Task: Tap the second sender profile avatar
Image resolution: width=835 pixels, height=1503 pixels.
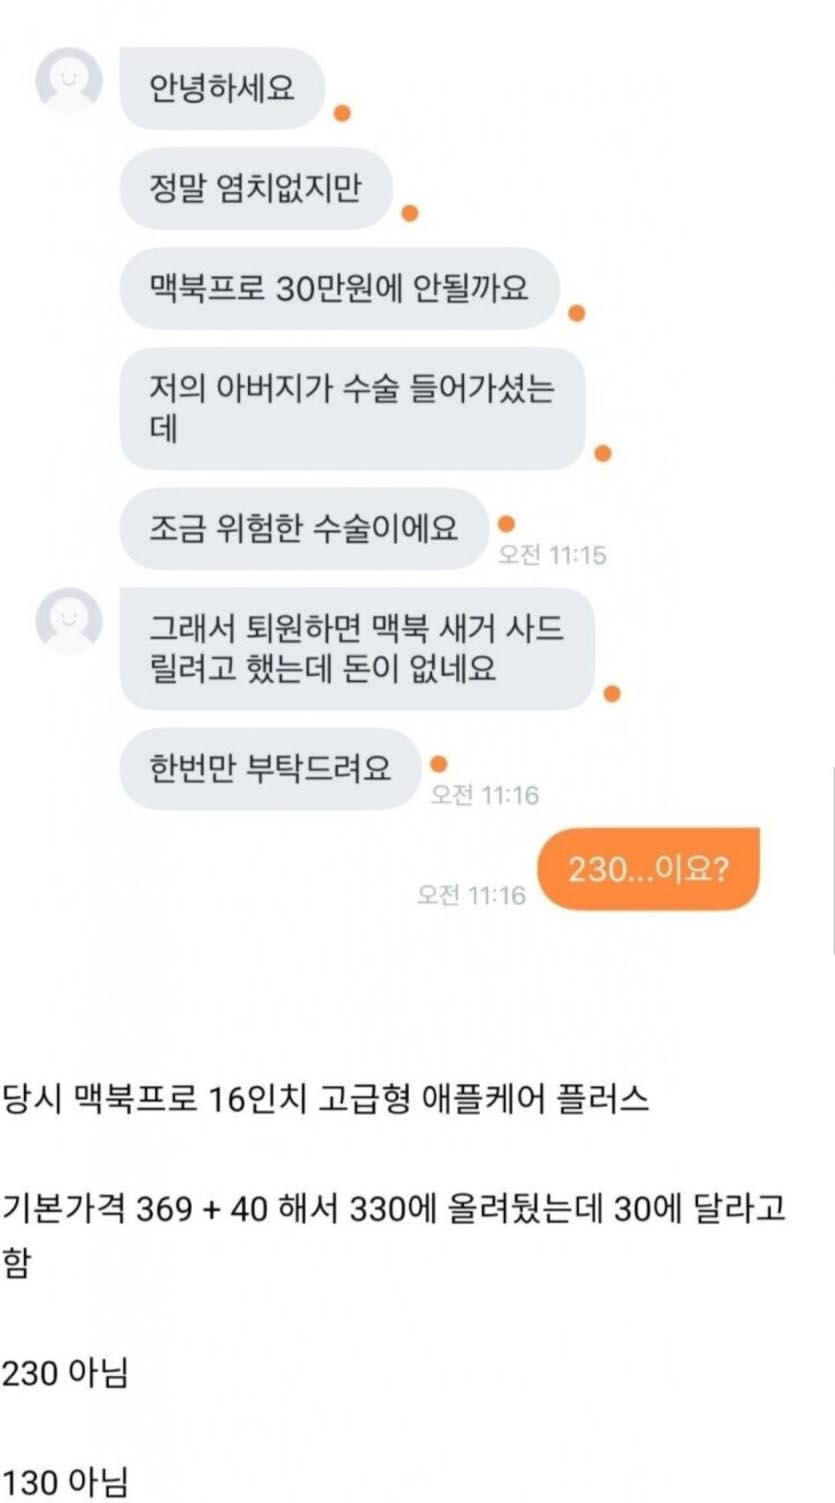Action: click(69, 621)
